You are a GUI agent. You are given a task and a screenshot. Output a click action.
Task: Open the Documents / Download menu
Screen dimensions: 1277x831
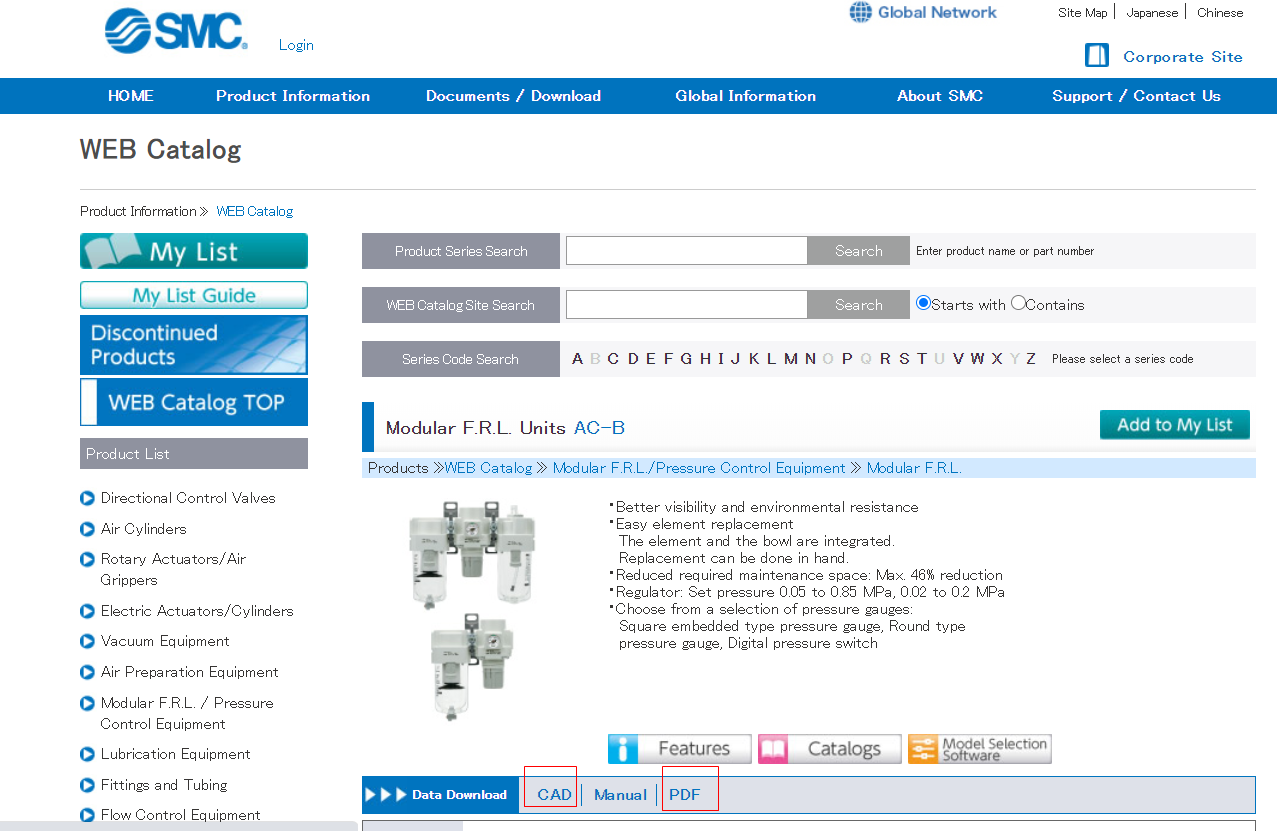click(513, 96)
